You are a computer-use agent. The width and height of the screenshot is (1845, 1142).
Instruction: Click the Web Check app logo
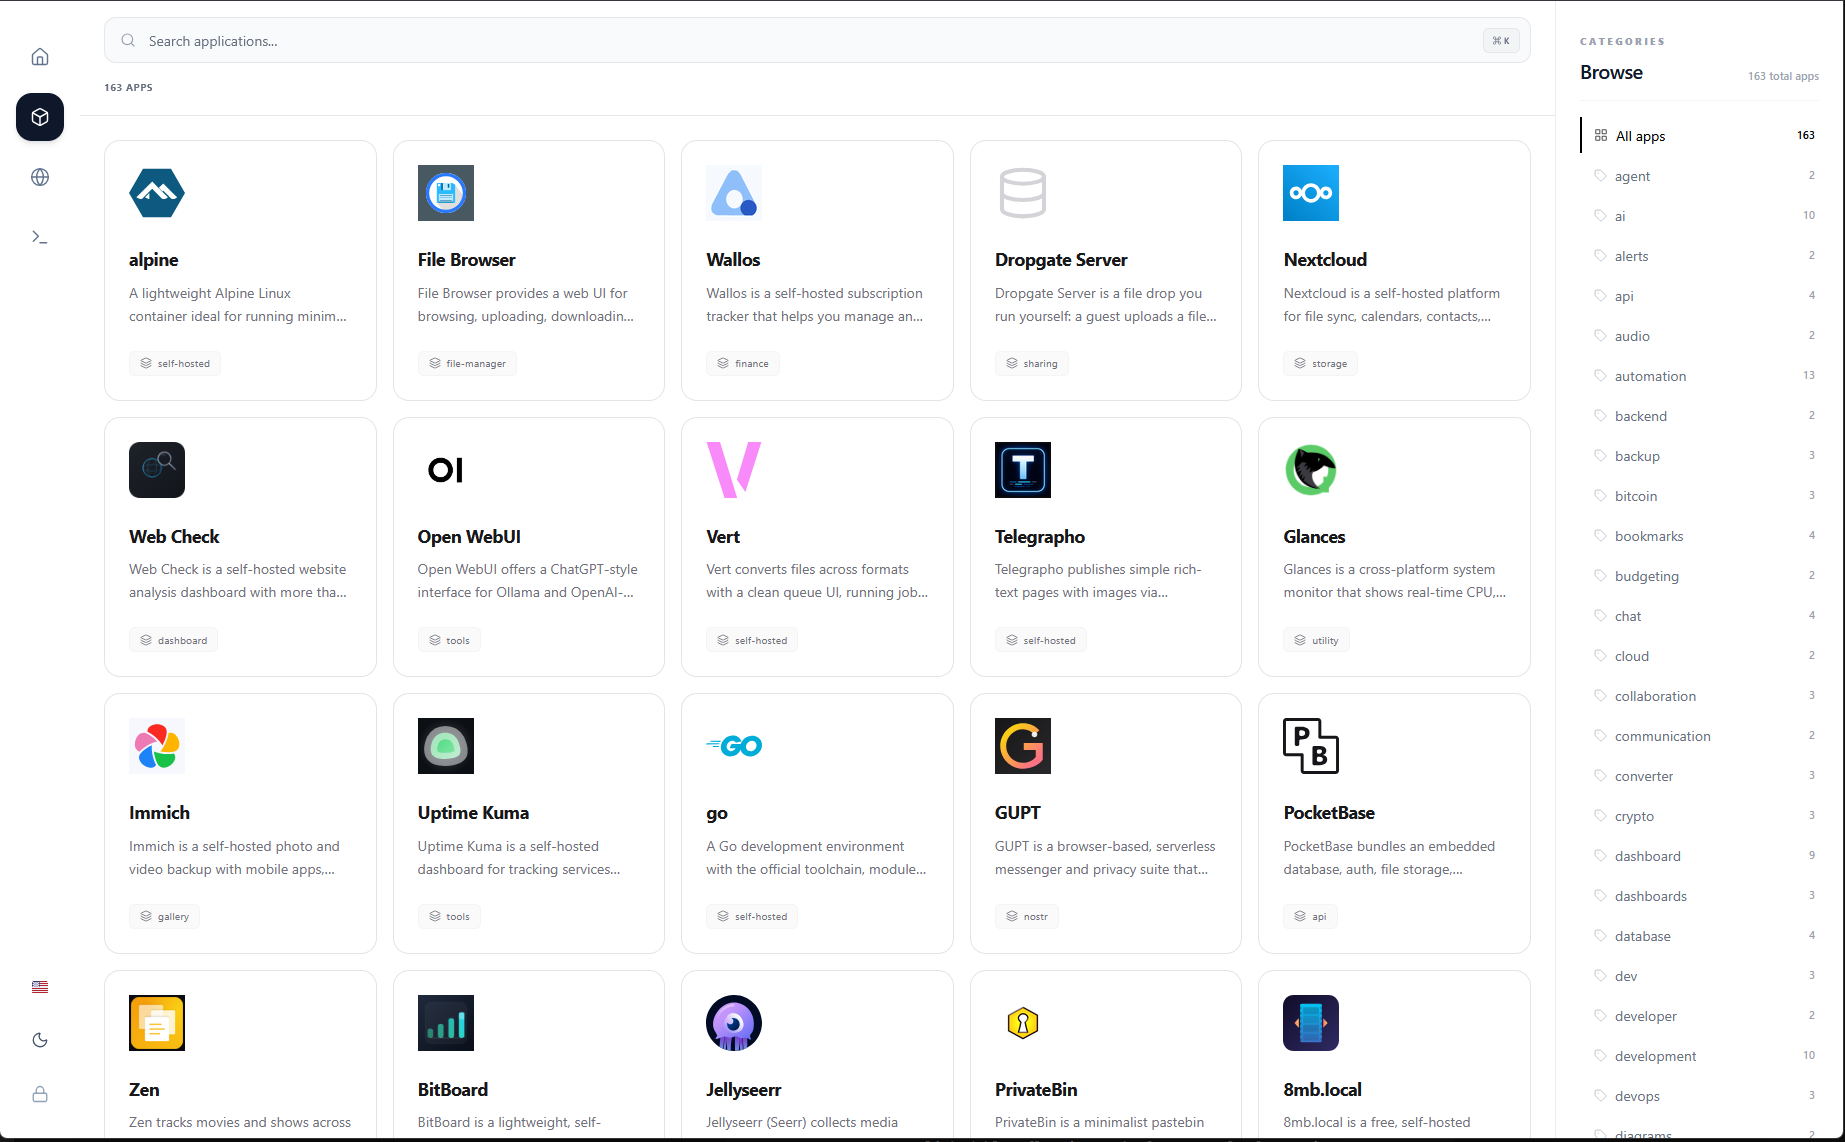click(157, 470)
